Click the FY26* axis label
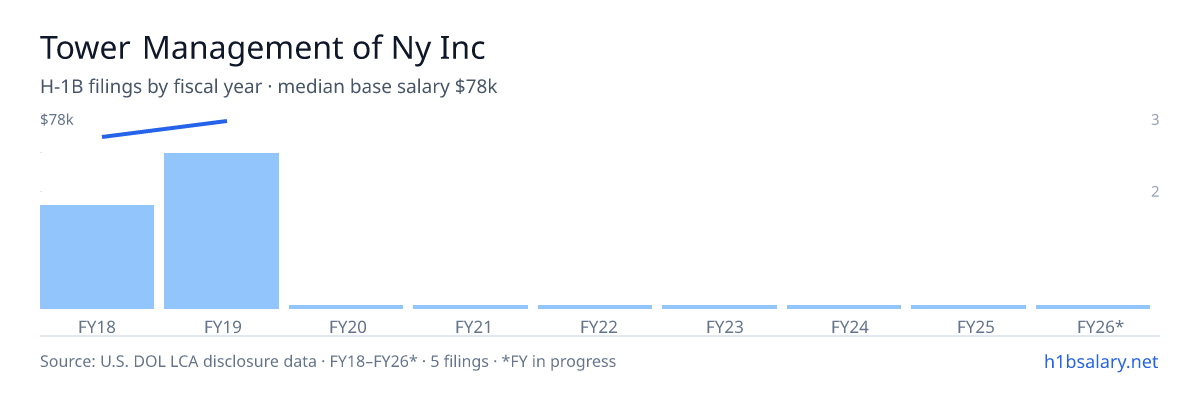The image size is (1200, 400). [x=1100, y=326]
